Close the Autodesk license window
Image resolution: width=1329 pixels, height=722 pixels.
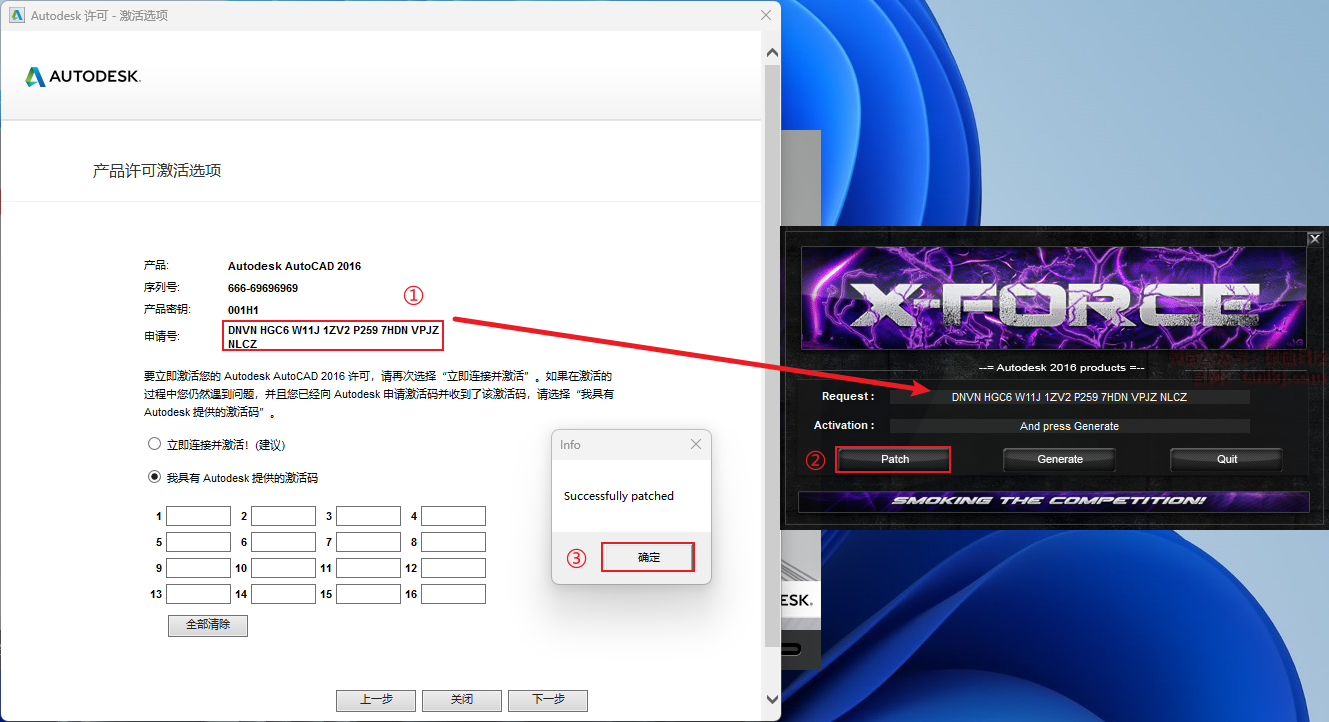pyautogui.click(x=766, y=15)
